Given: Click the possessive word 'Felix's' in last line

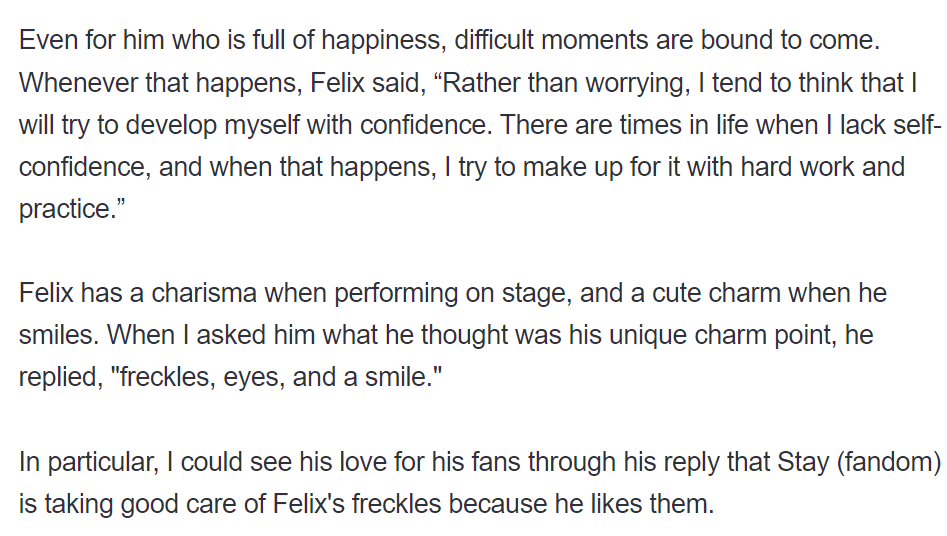Looking at the screenshot, I should (x=309, y=504).
